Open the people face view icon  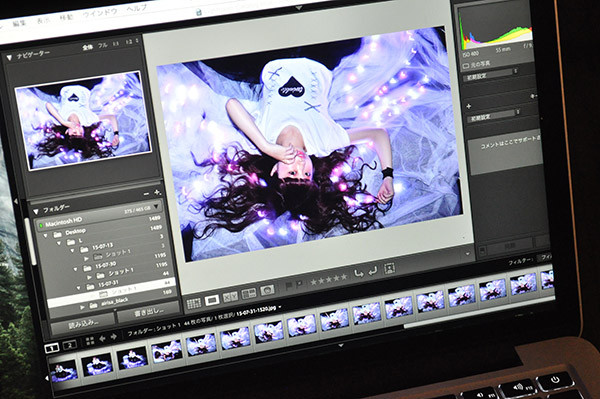click(267, 290)
